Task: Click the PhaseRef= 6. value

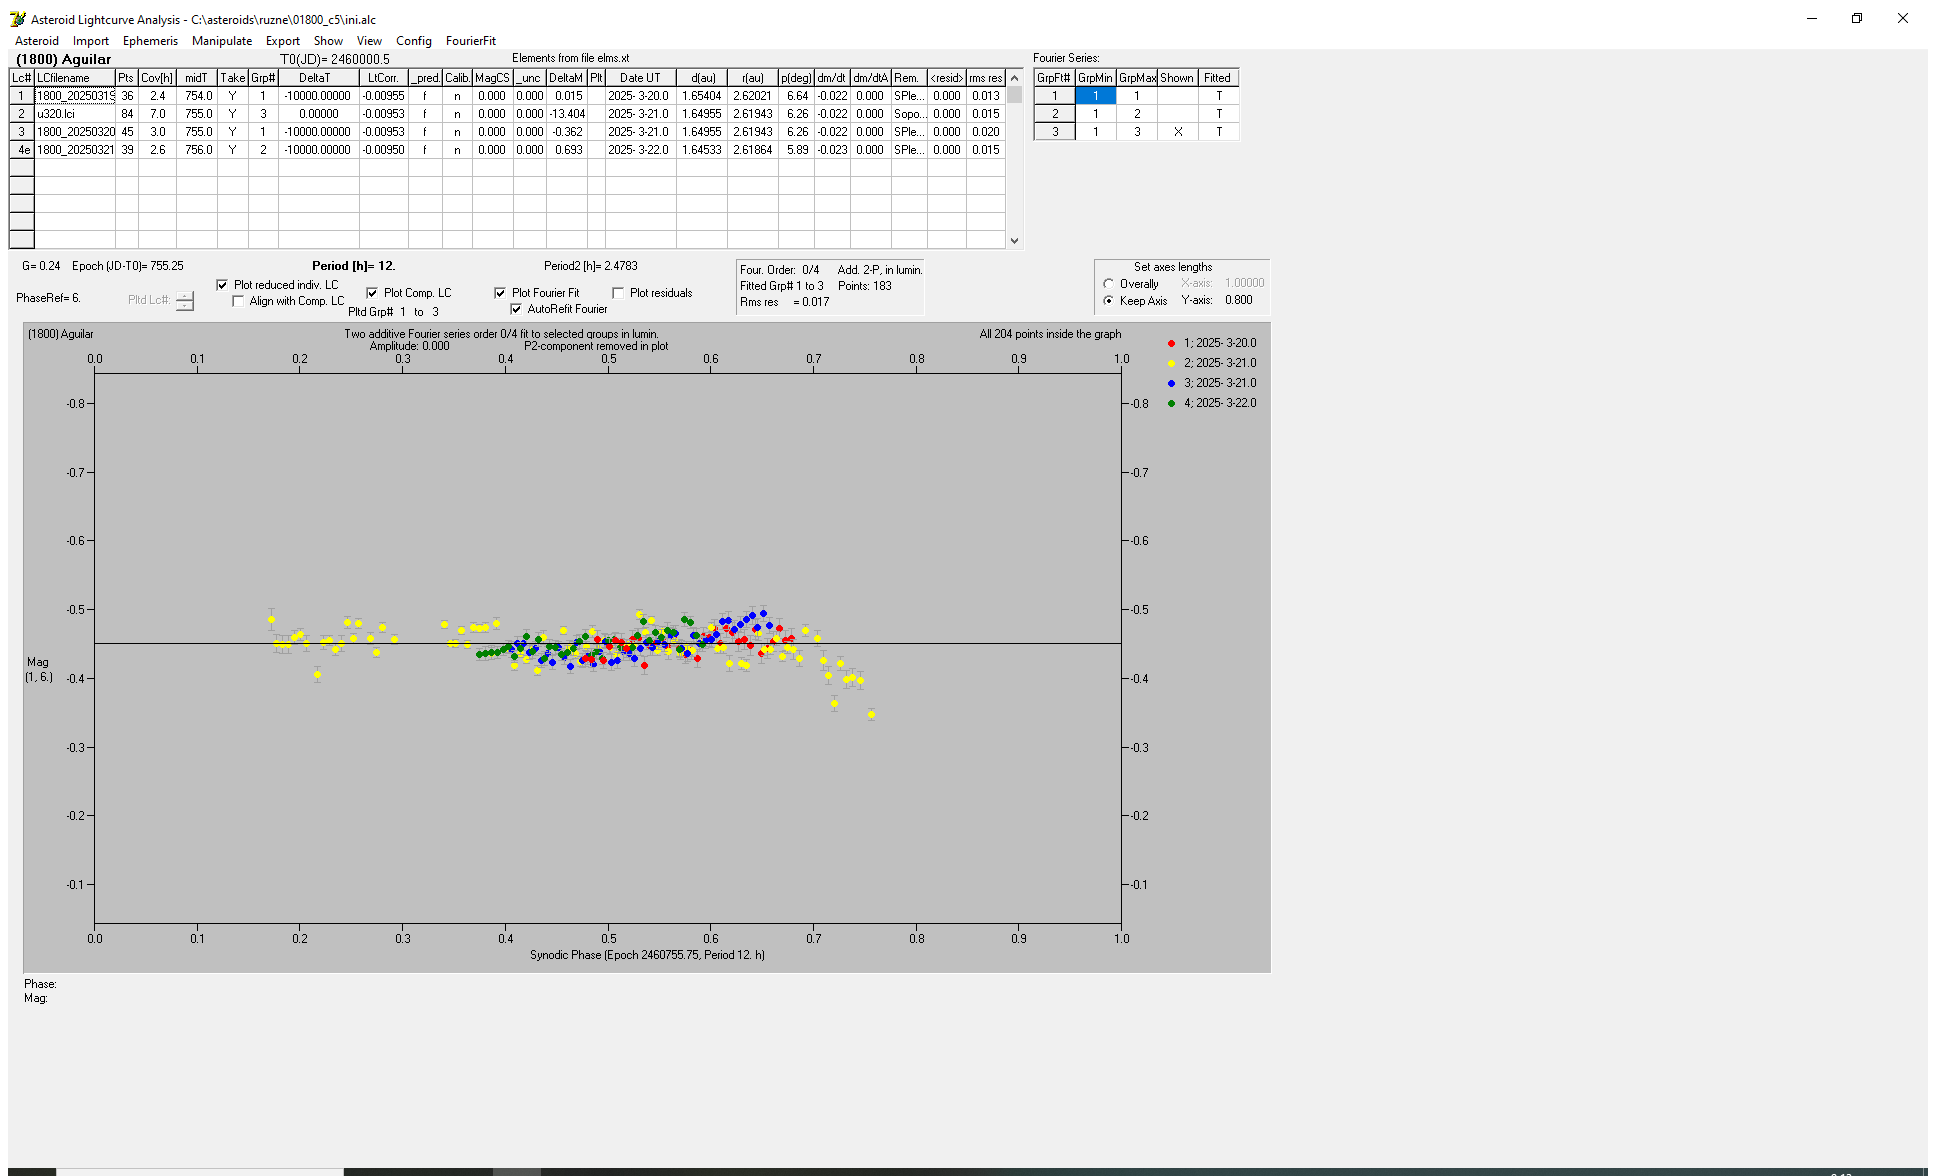Action: coord(48,298)
